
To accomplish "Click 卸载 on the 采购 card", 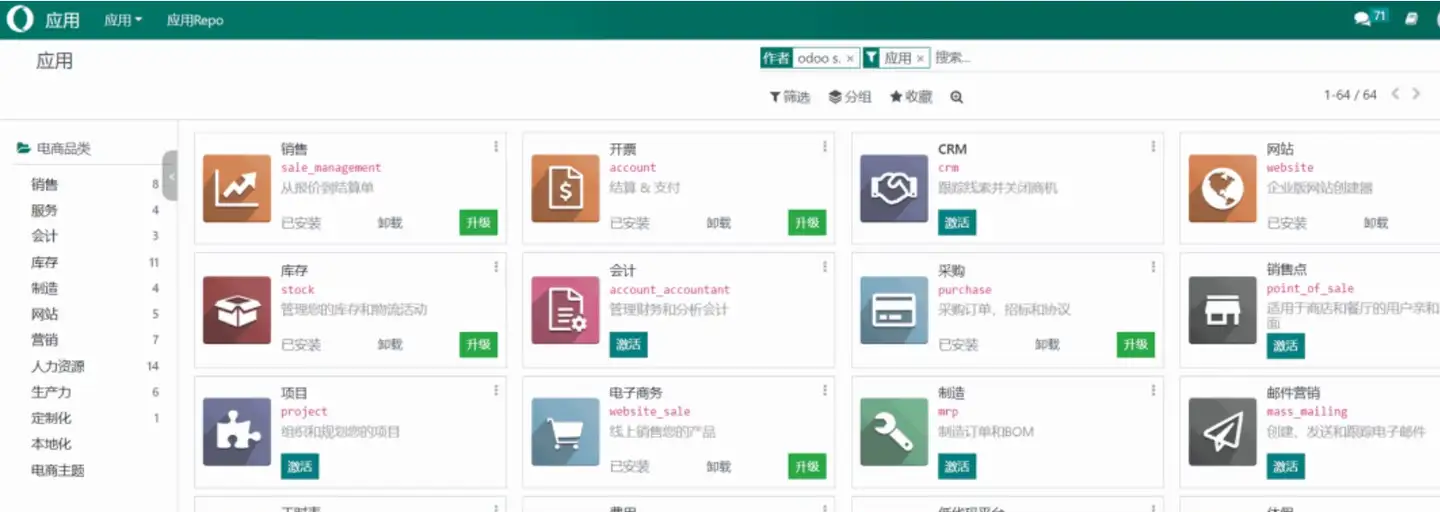I will pos(1047,345).
